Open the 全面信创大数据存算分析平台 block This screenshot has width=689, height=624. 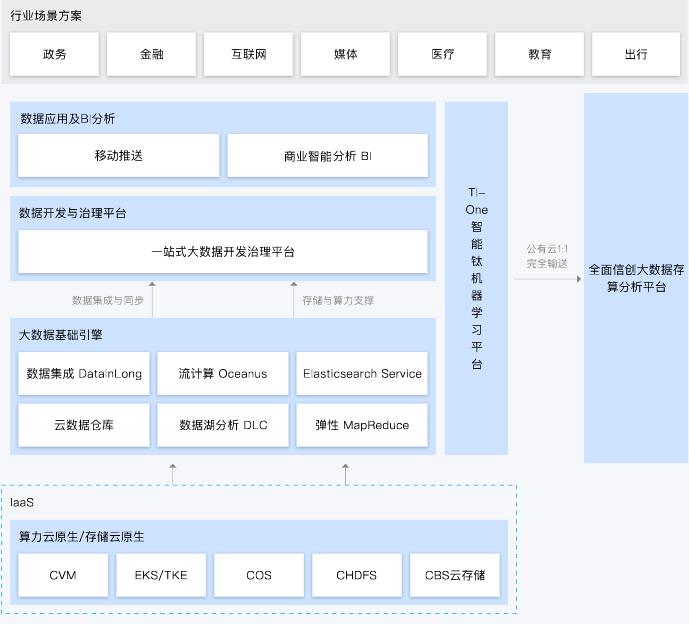(636, 278)
